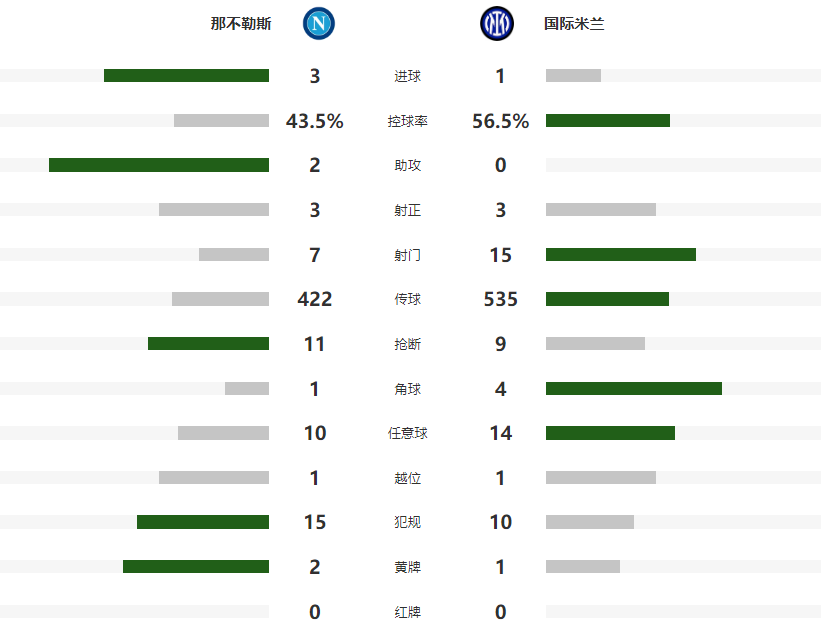Select the 进球 stat label
The image size is (822, 643).
coord(408,76)
